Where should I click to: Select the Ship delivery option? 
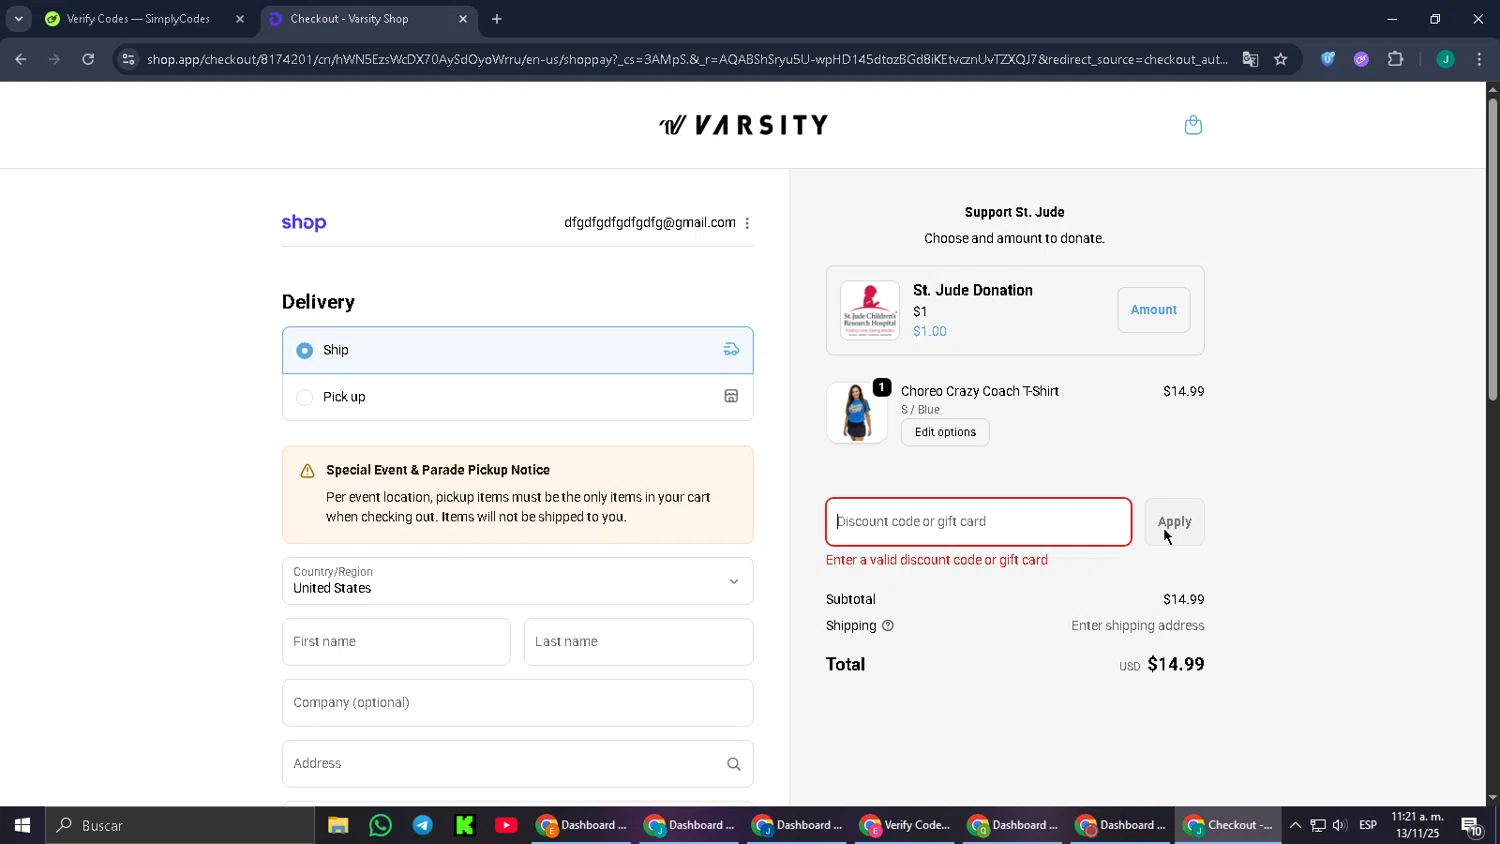click(517, 350)
